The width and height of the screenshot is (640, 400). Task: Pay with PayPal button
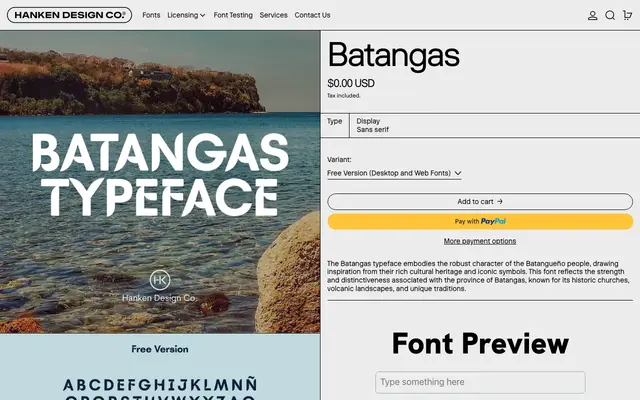[480, 222]
